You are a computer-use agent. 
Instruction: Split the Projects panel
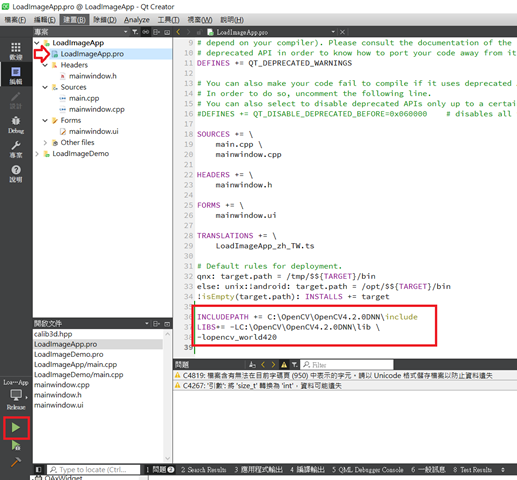[156, 32]
